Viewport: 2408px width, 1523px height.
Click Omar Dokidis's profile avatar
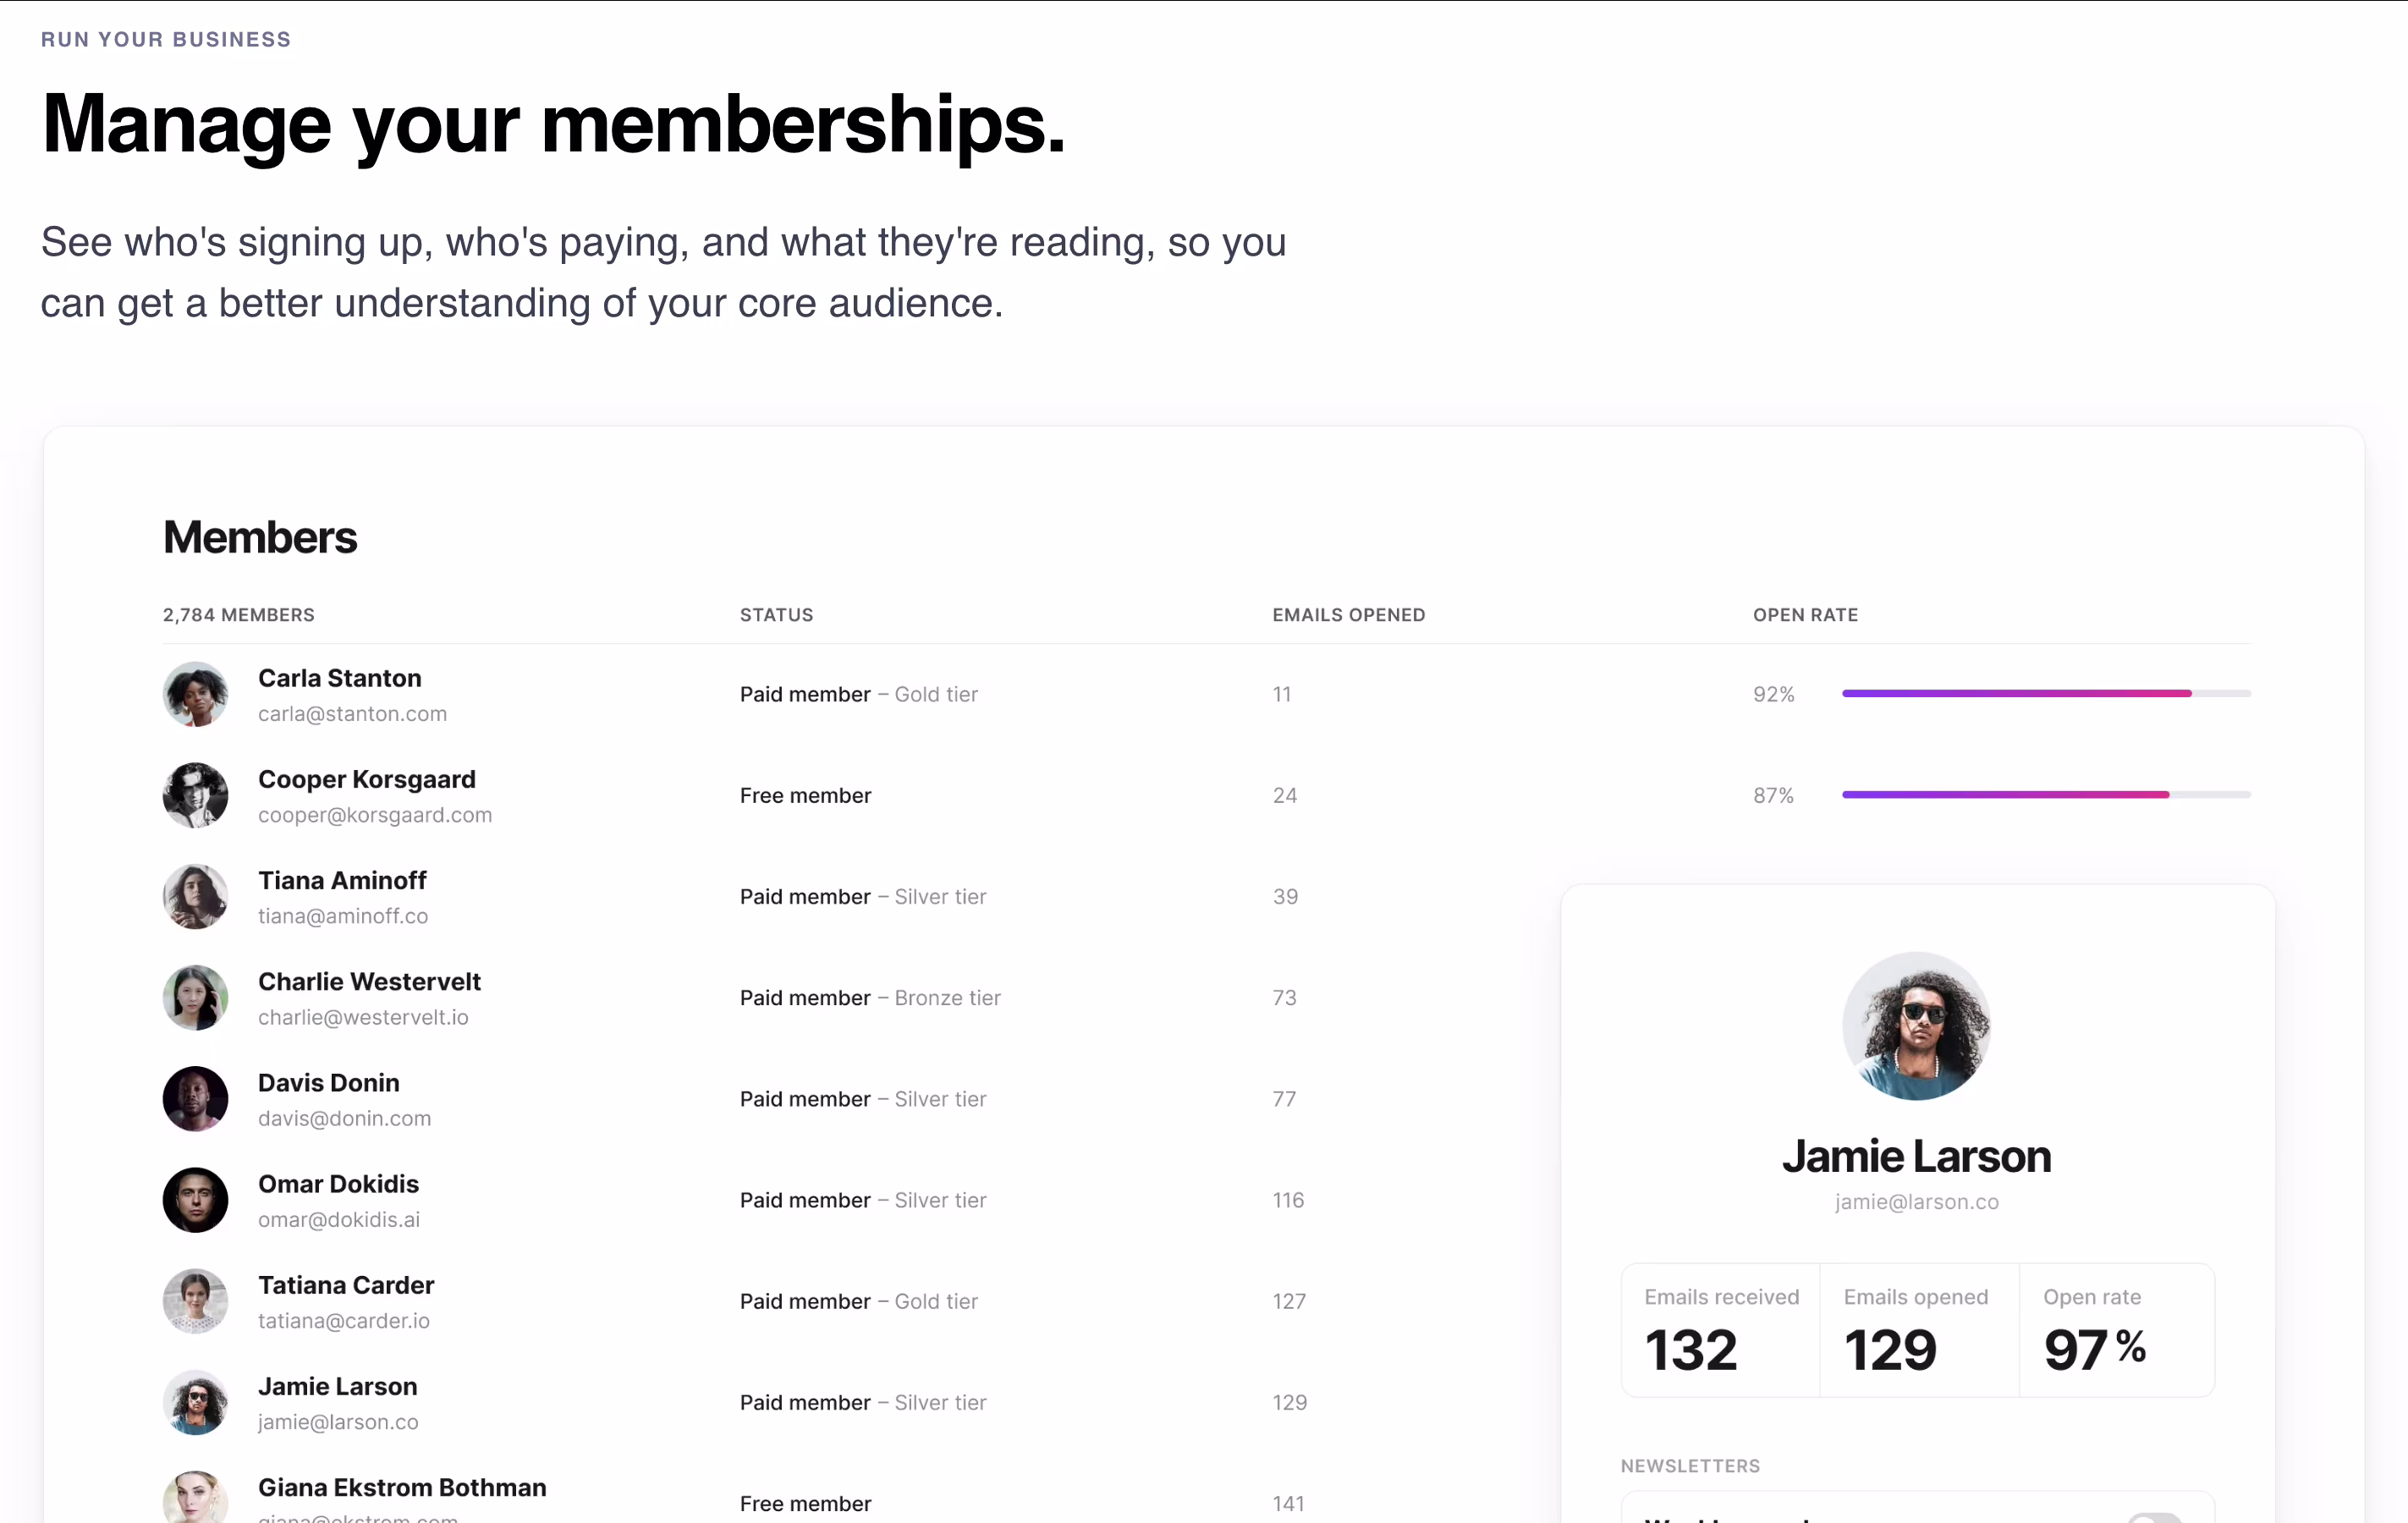pos(195,1199)
